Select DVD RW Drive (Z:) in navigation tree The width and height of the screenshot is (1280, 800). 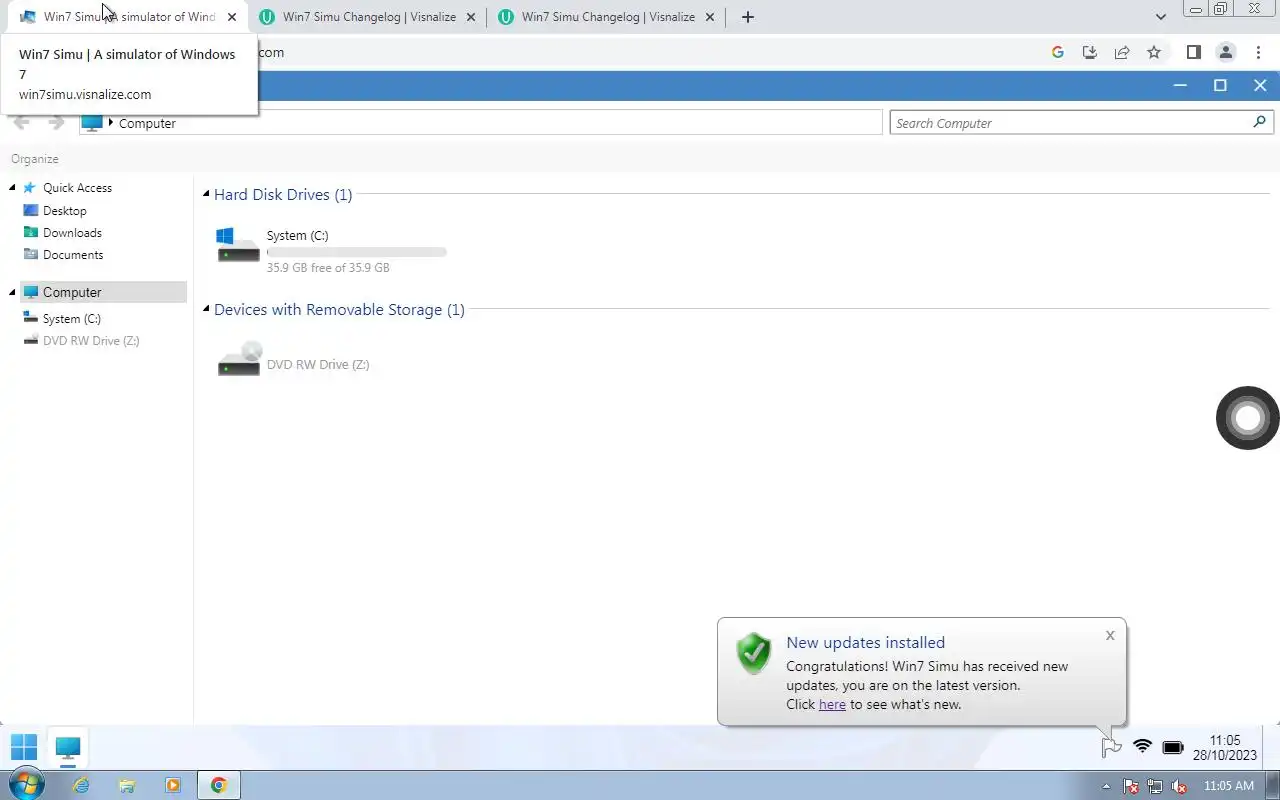point(91,341)
